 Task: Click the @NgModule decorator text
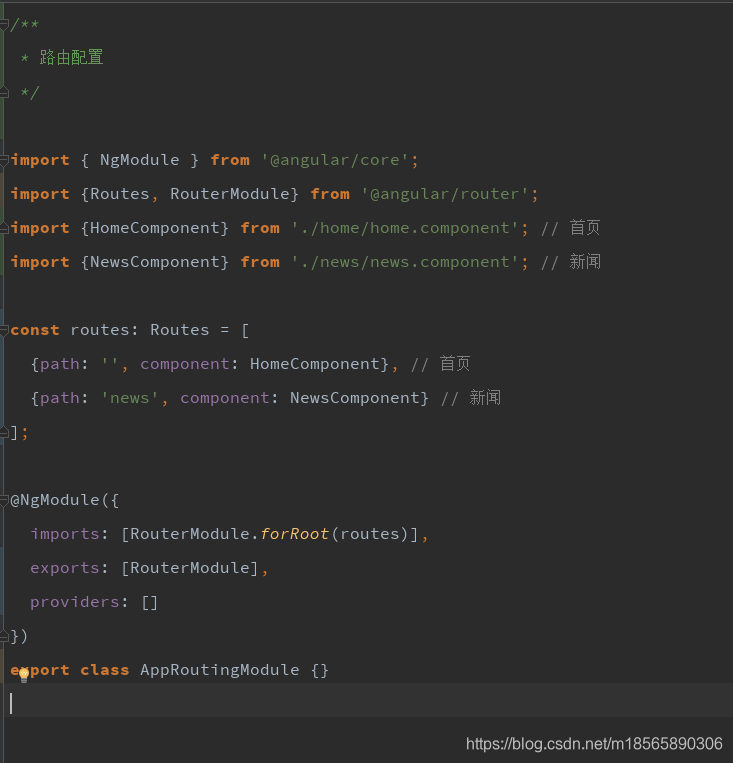pos(55,500)
